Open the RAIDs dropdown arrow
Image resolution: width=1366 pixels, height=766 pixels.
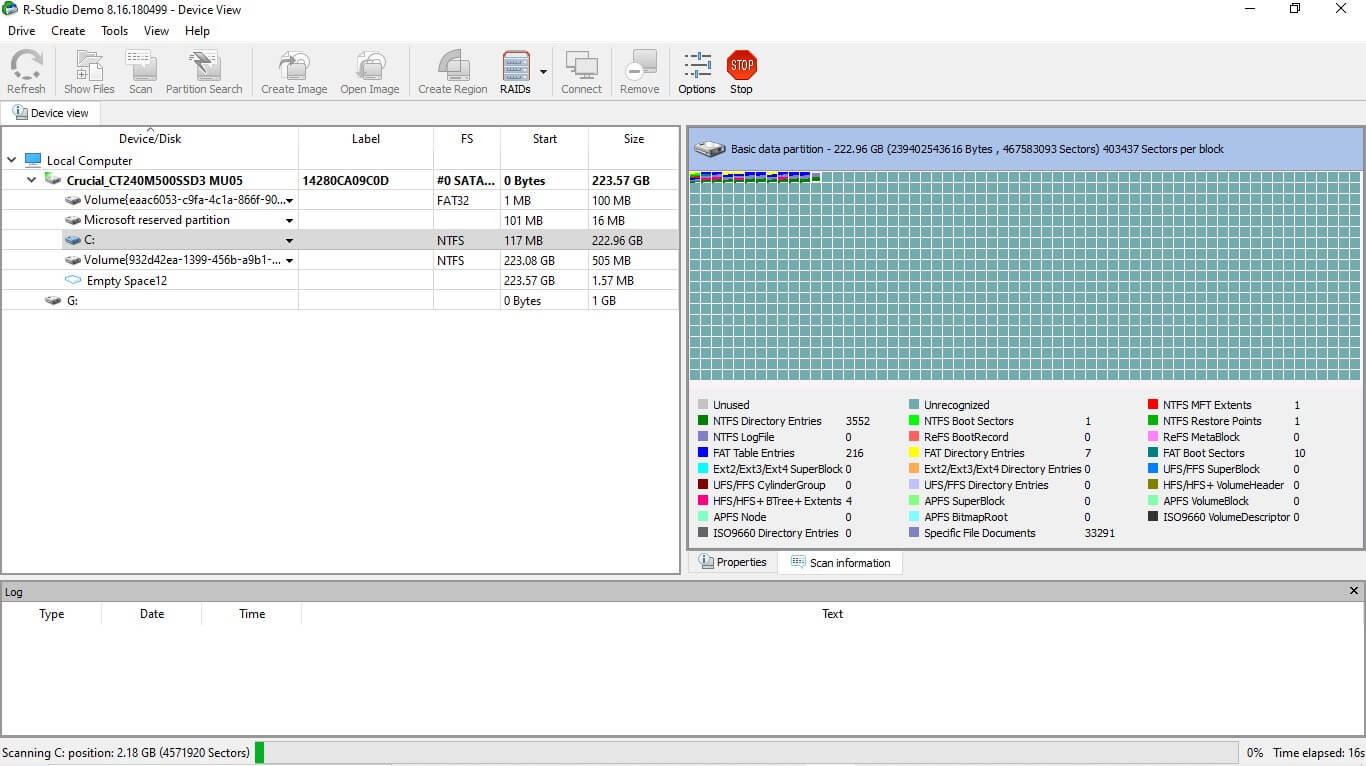(x=543, y=72)
